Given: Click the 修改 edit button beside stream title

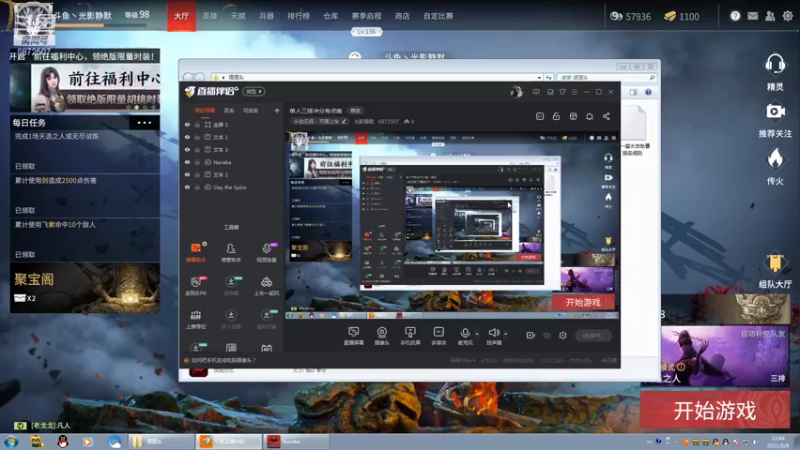Looking at the screenshot, I should point(355,110).
